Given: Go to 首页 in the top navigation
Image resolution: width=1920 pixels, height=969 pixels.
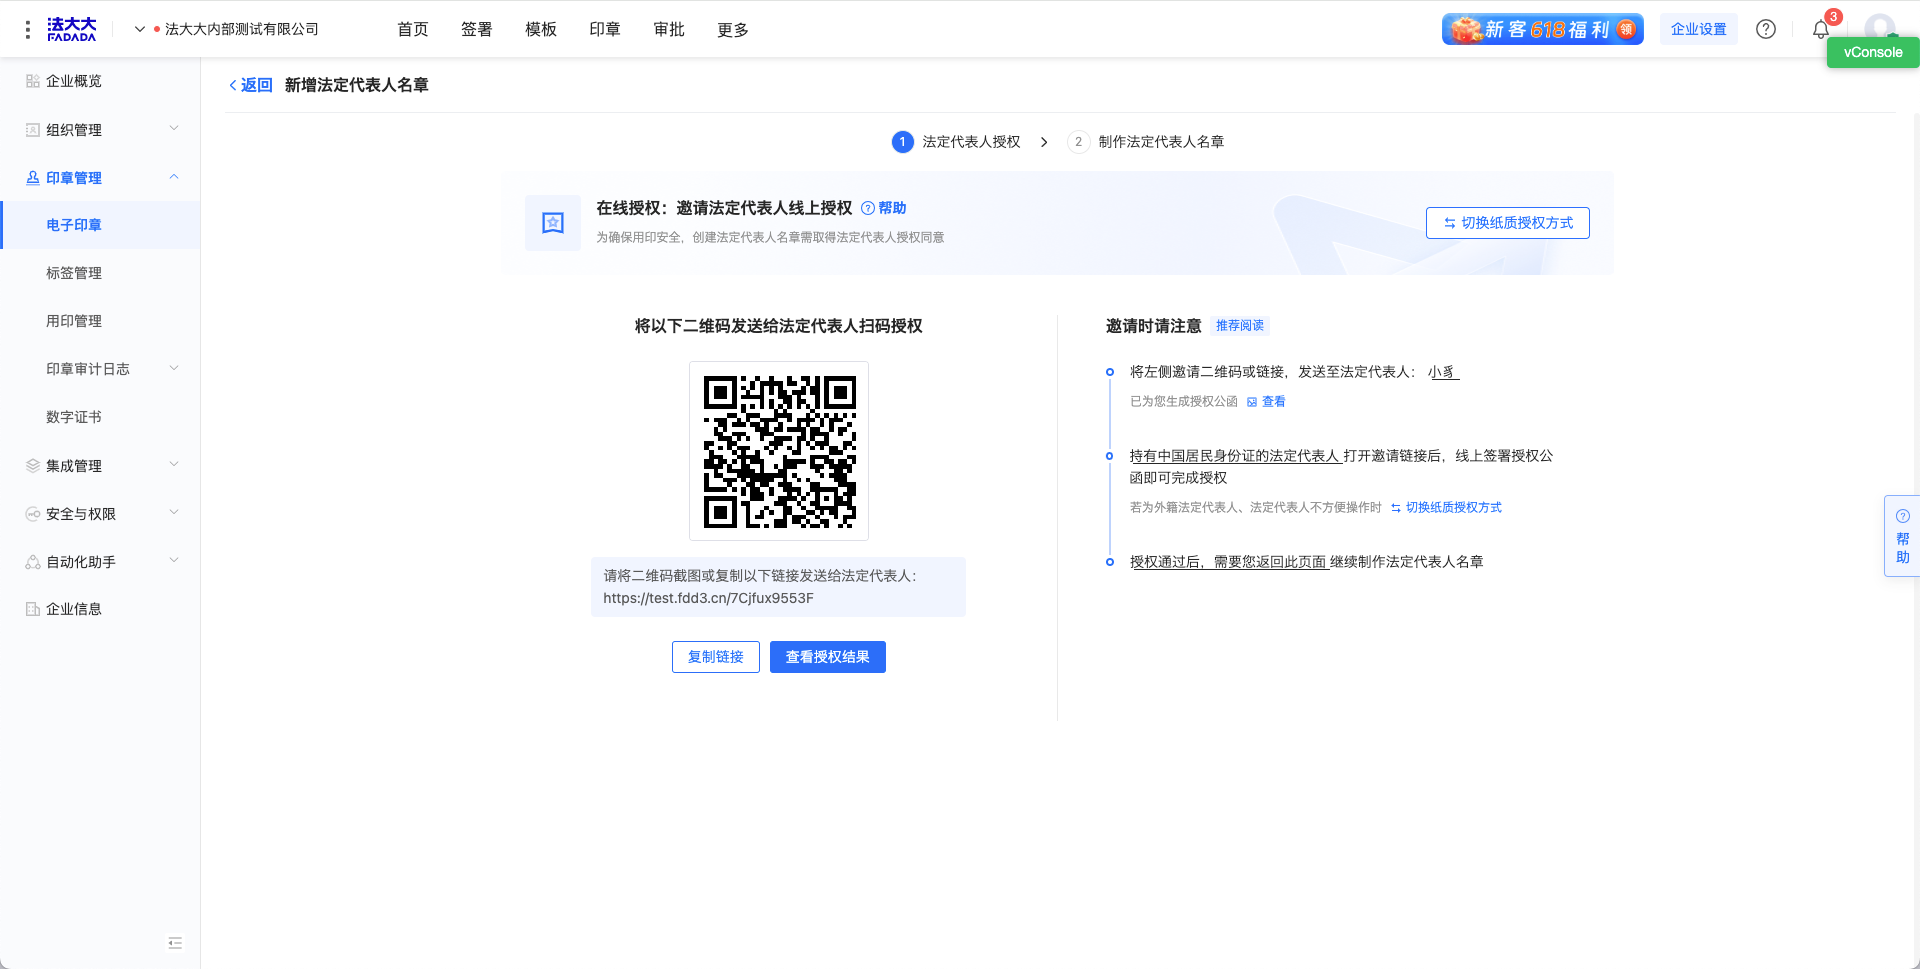Looking at the screenshot, I should point(412,29).
